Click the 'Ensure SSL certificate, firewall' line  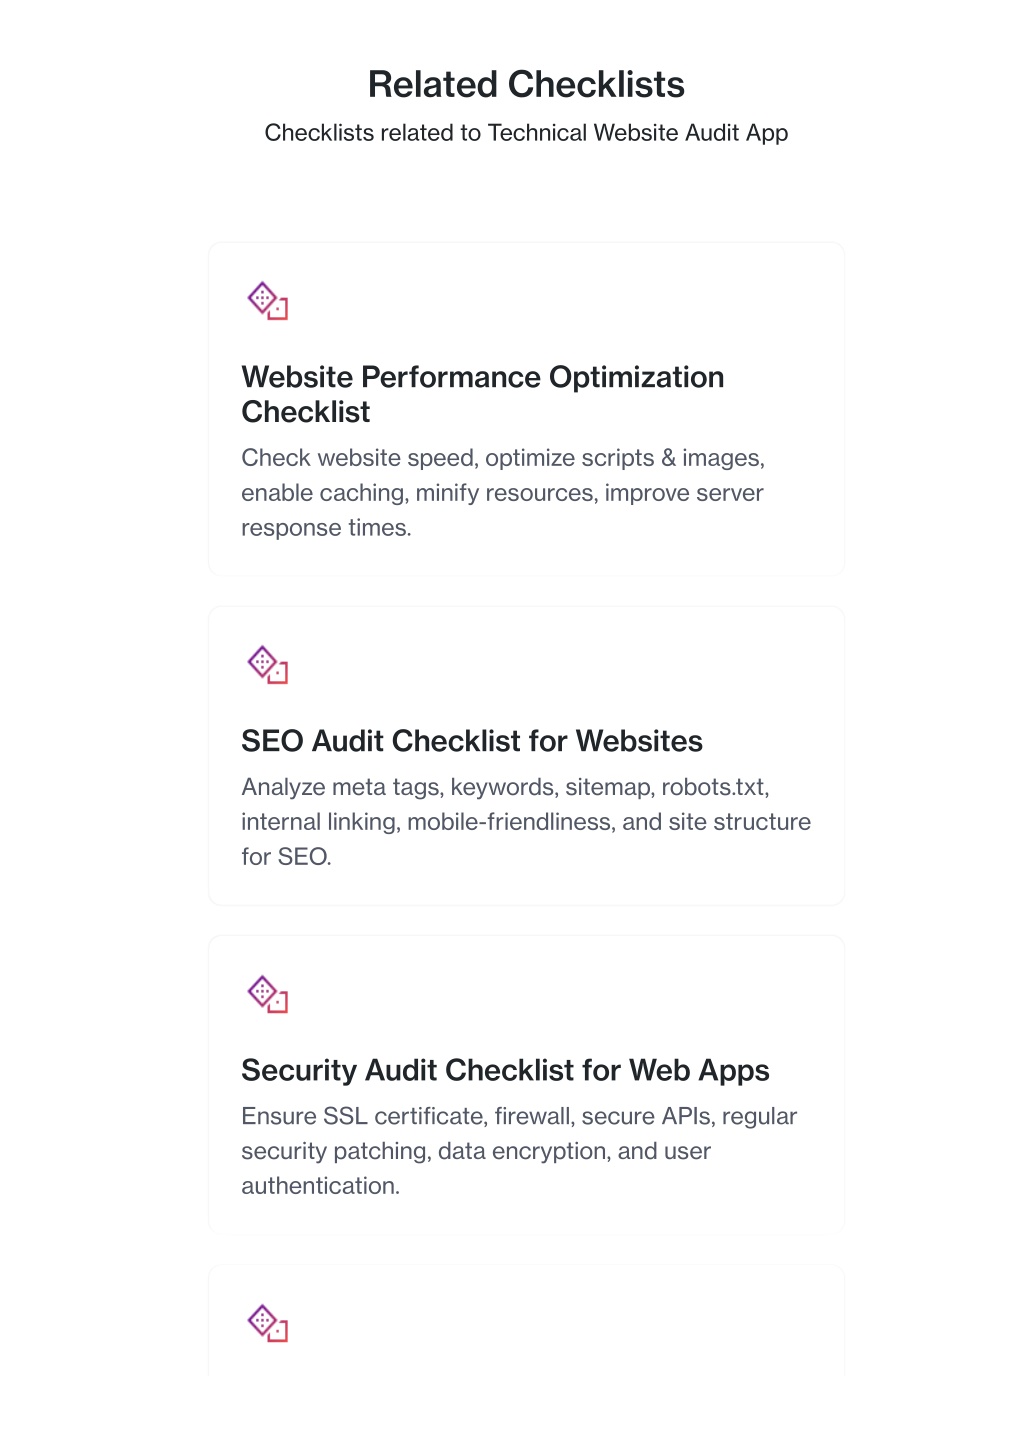pyautogui.click(x=519, y=1116)
